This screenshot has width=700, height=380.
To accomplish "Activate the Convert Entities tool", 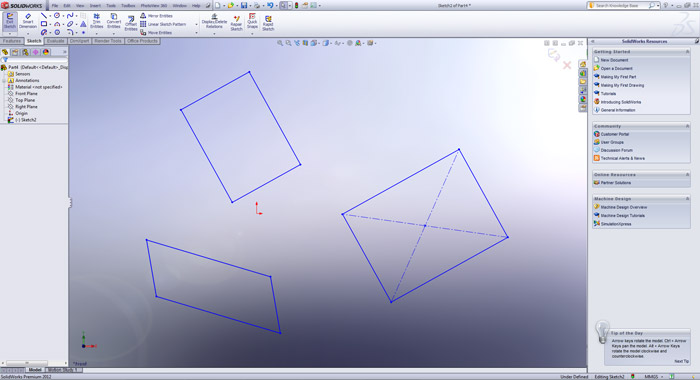I will 113,21.
